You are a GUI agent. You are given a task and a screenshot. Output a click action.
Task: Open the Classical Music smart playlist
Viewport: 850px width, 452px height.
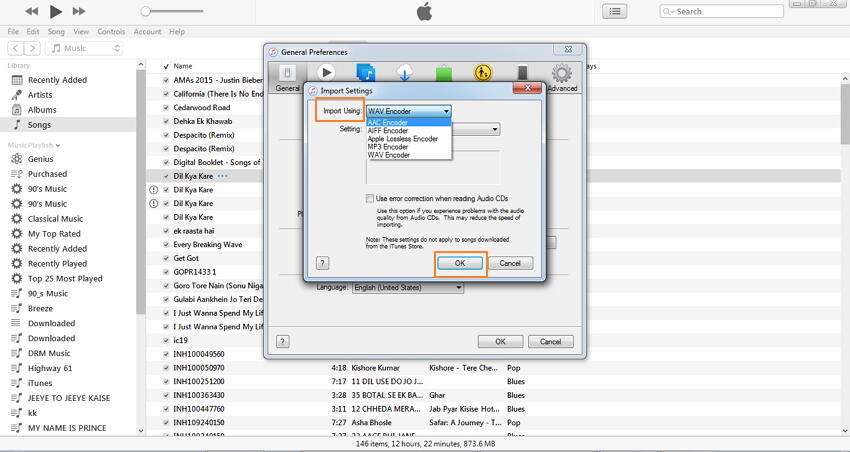[55, 219]
